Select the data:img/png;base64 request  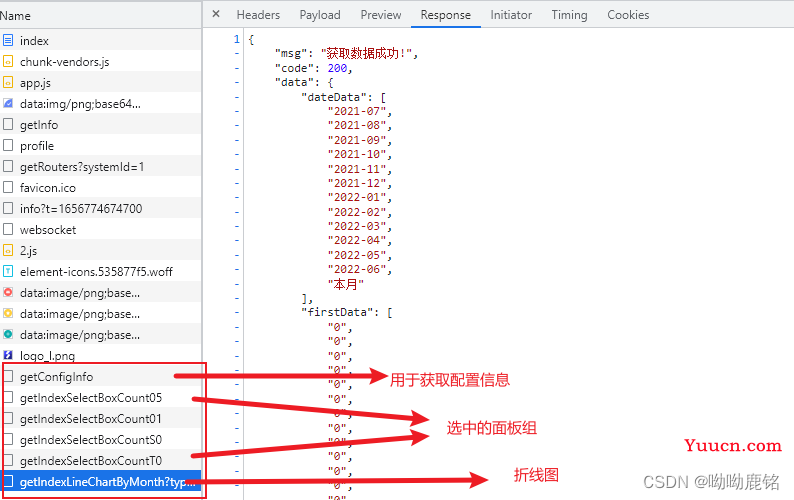[x=100, y=103]
